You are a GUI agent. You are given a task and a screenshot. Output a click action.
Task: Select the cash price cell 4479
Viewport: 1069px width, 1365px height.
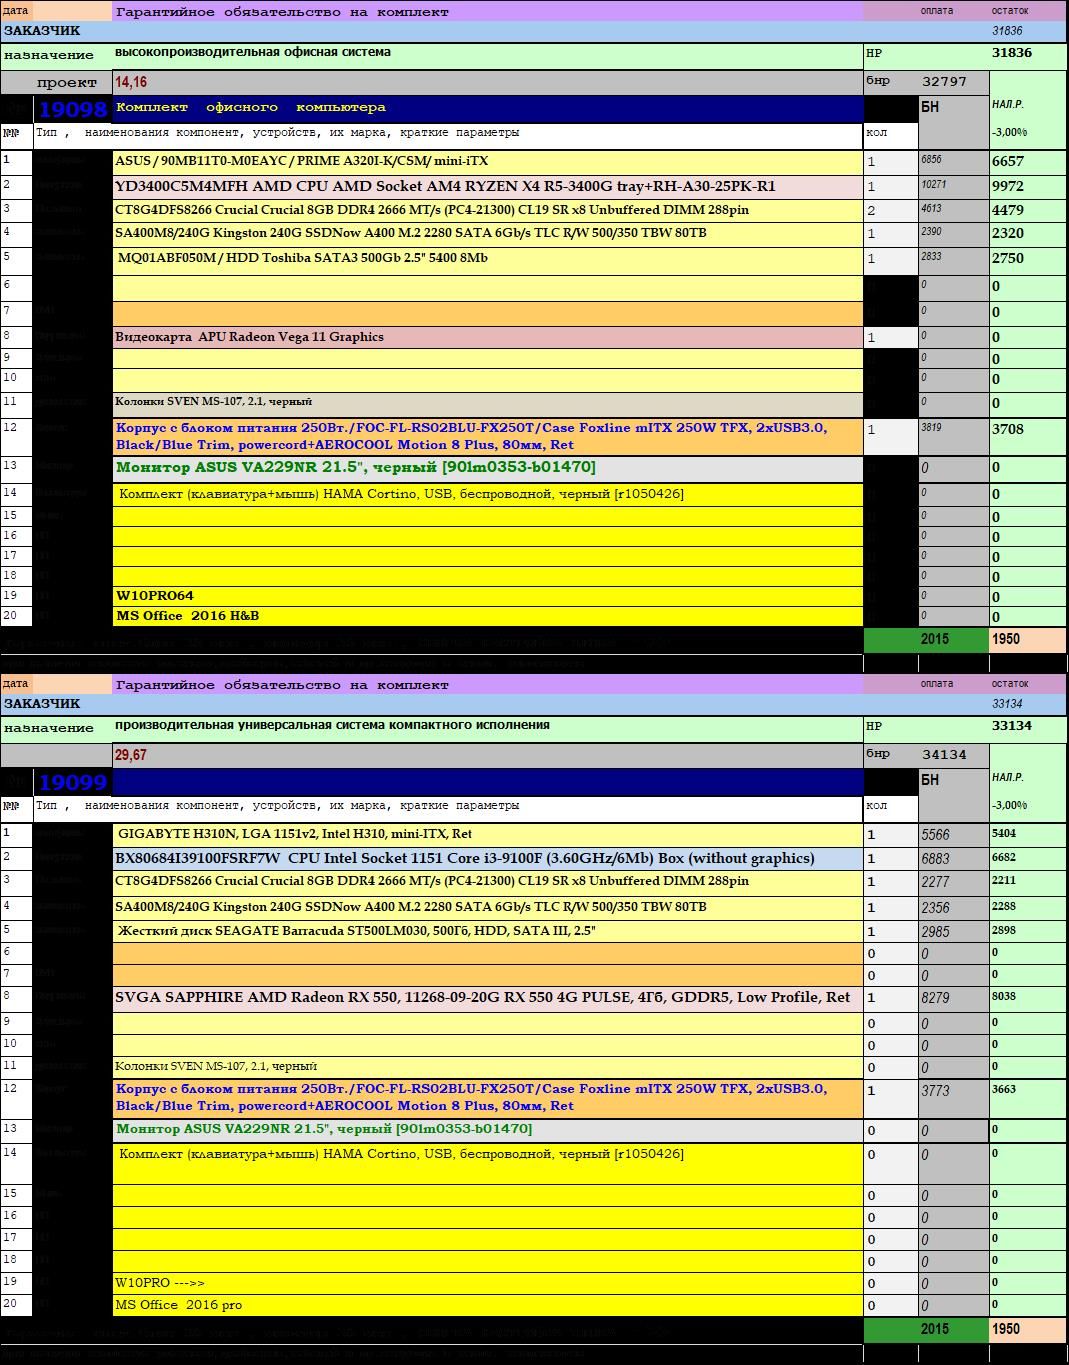click(1028, 210)
